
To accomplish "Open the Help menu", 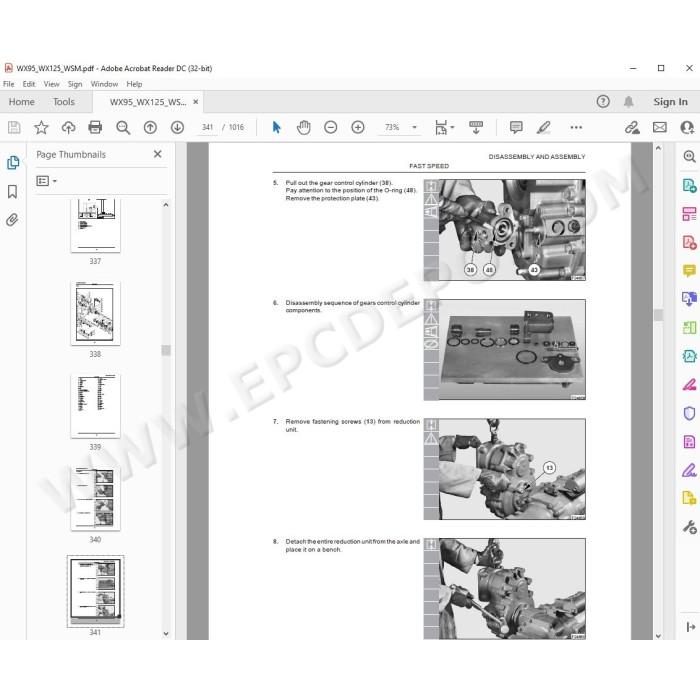I will tap(134, 84).
